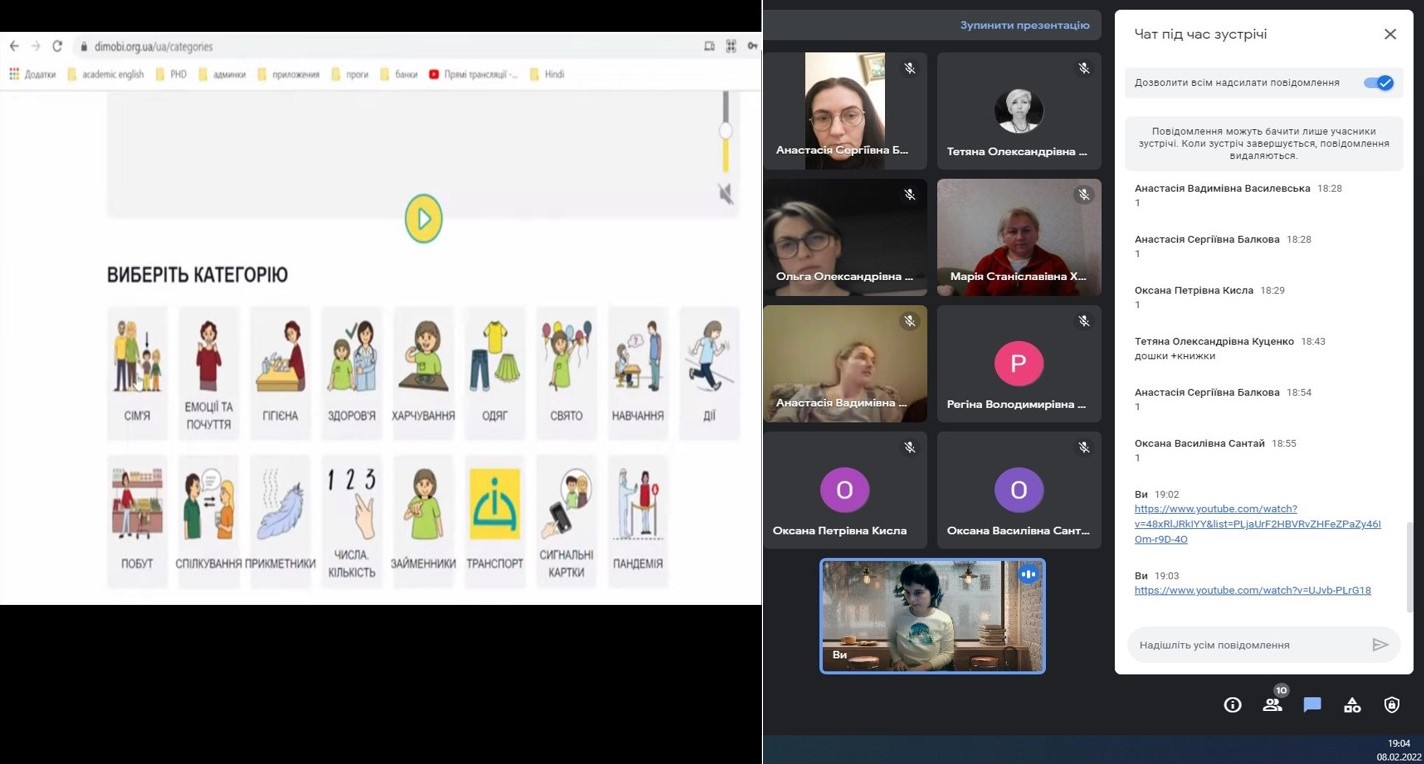Select the 'ТРАНСПОРТ' category card
The height and width of the screenshot is (764, 1424).
(494, 520)
